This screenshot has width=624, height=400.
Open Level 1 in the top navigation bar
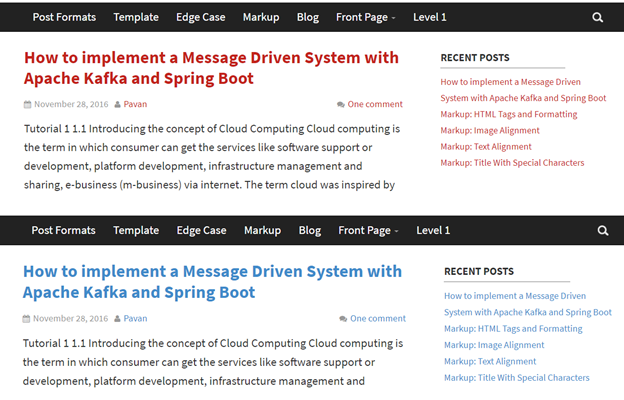click(430, 17)
